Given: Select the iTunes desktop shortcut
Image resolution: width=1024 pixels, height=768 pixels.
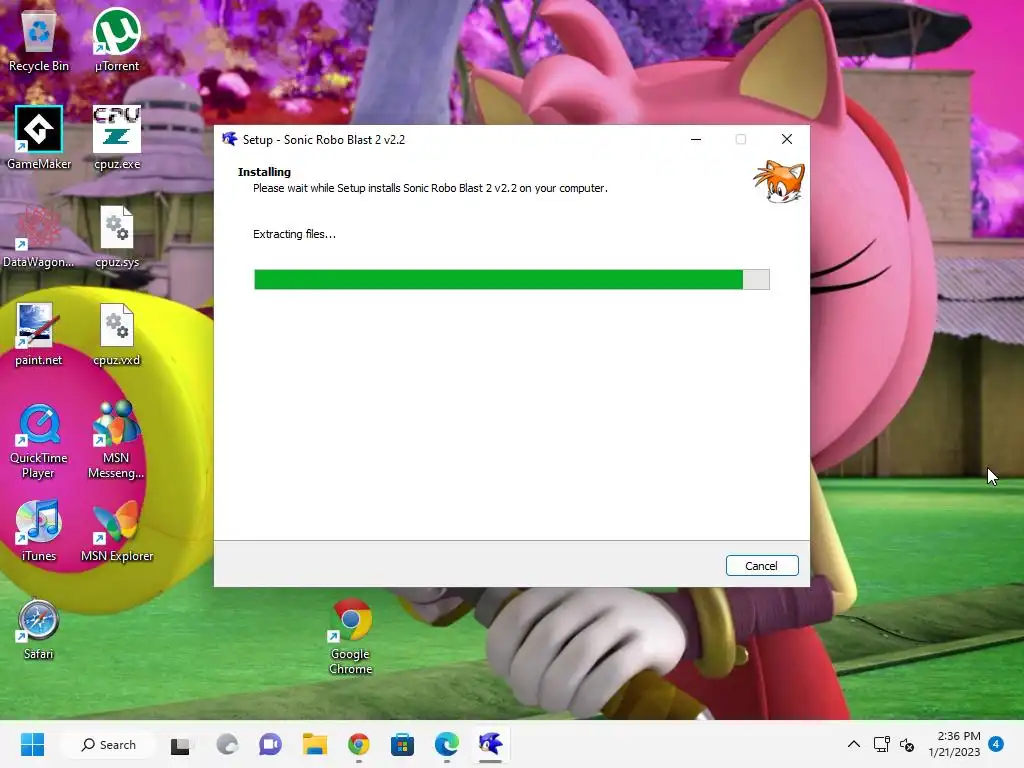Looking at the screenshot, I should [39, 530].
